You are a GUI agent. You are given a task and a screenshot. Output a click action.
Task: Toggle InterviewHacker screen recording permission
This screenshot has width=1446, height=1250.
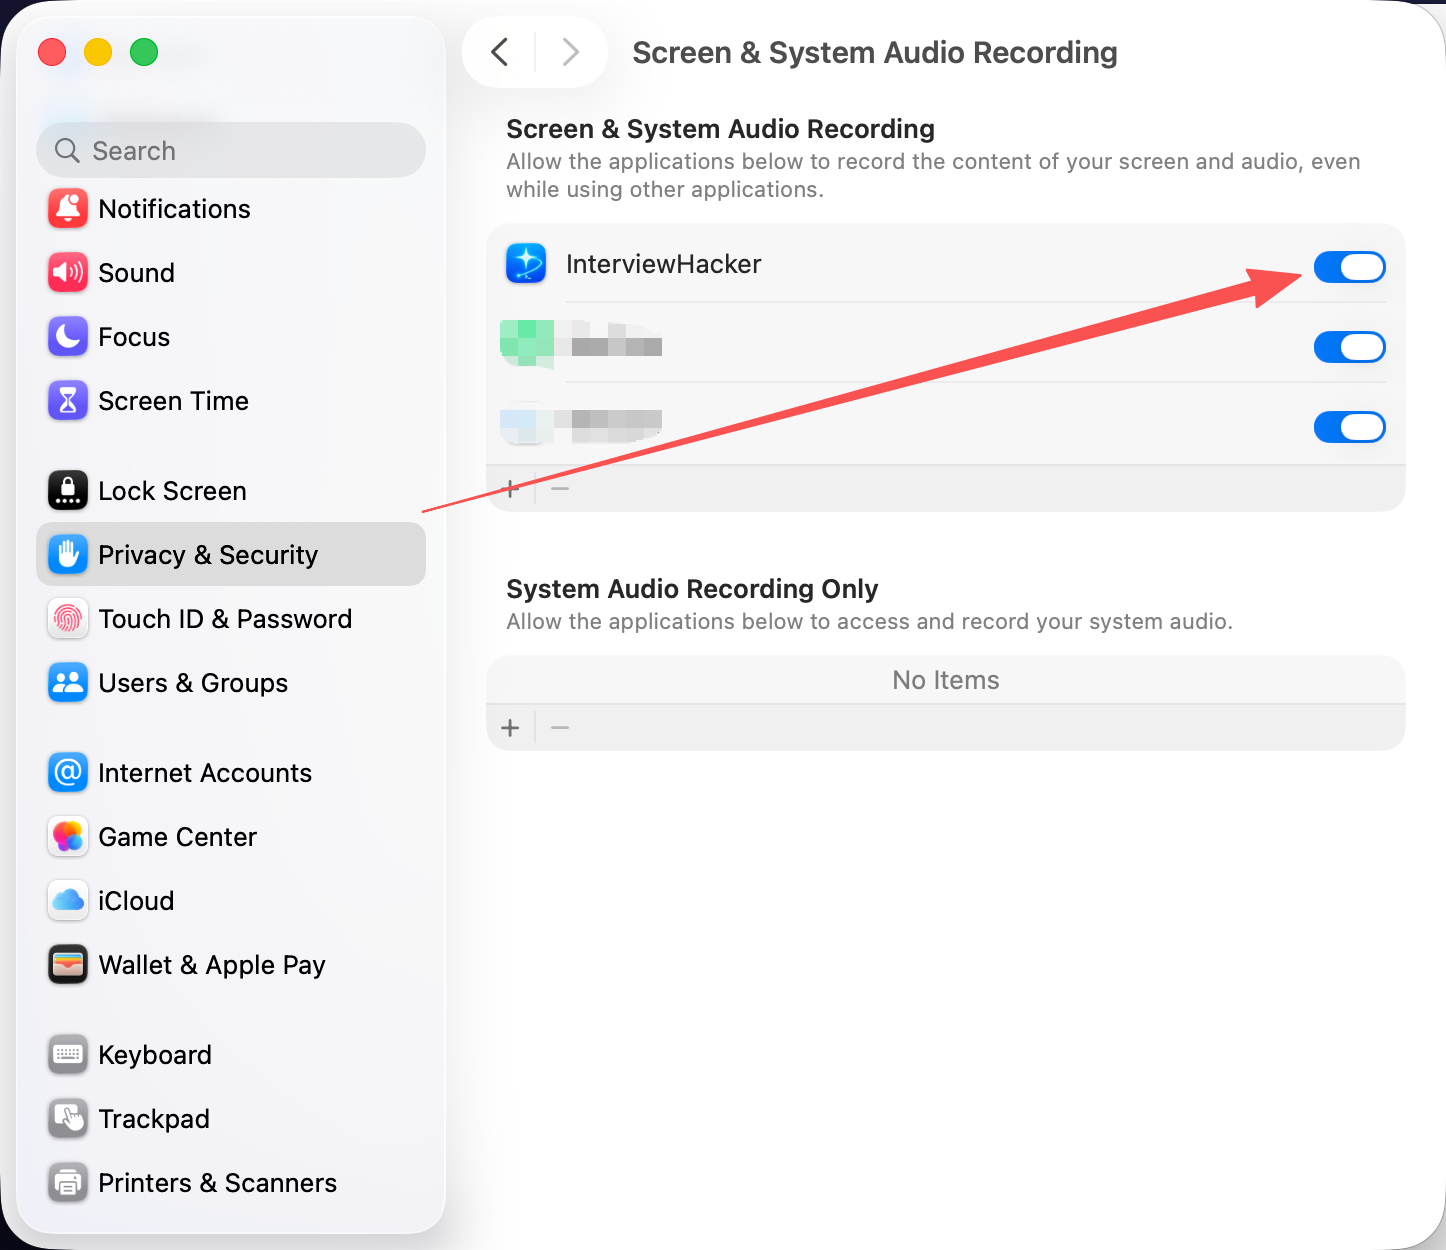(1349, 267)
